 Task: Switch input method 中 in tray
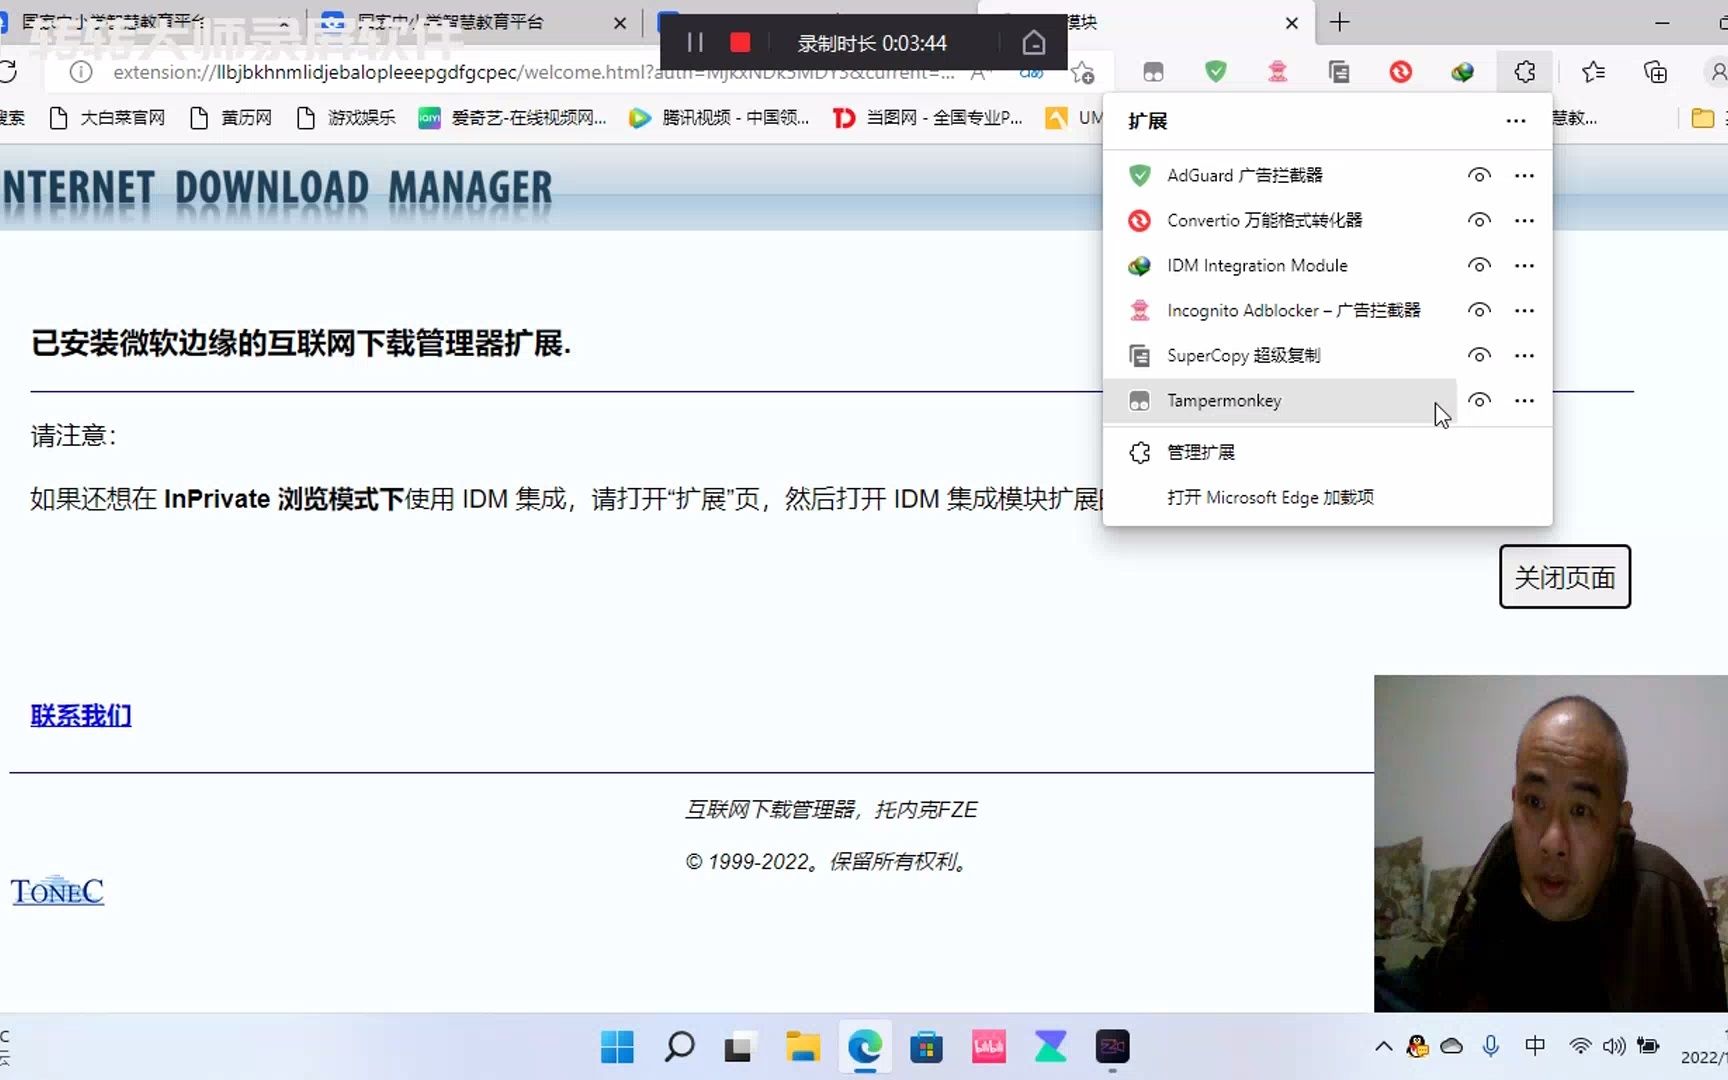[1535, 1047]
